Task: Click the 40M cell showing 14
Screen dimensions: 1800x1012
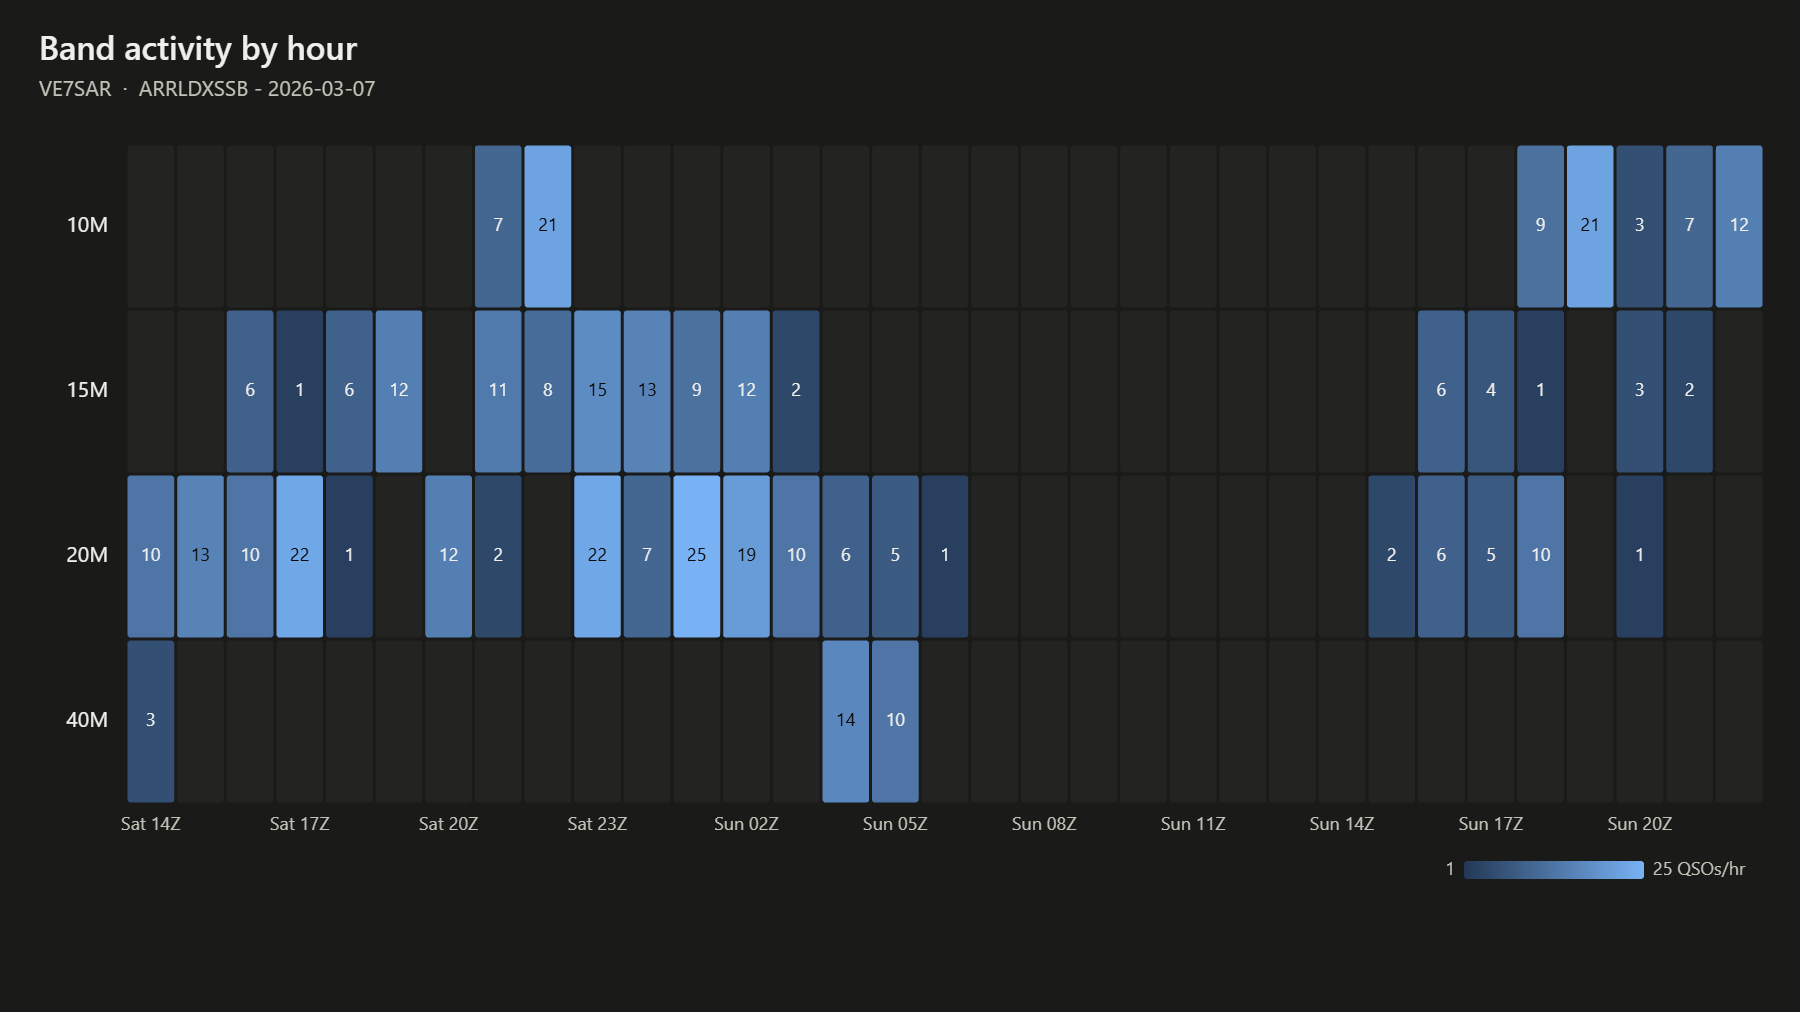Action: (845, 721)
